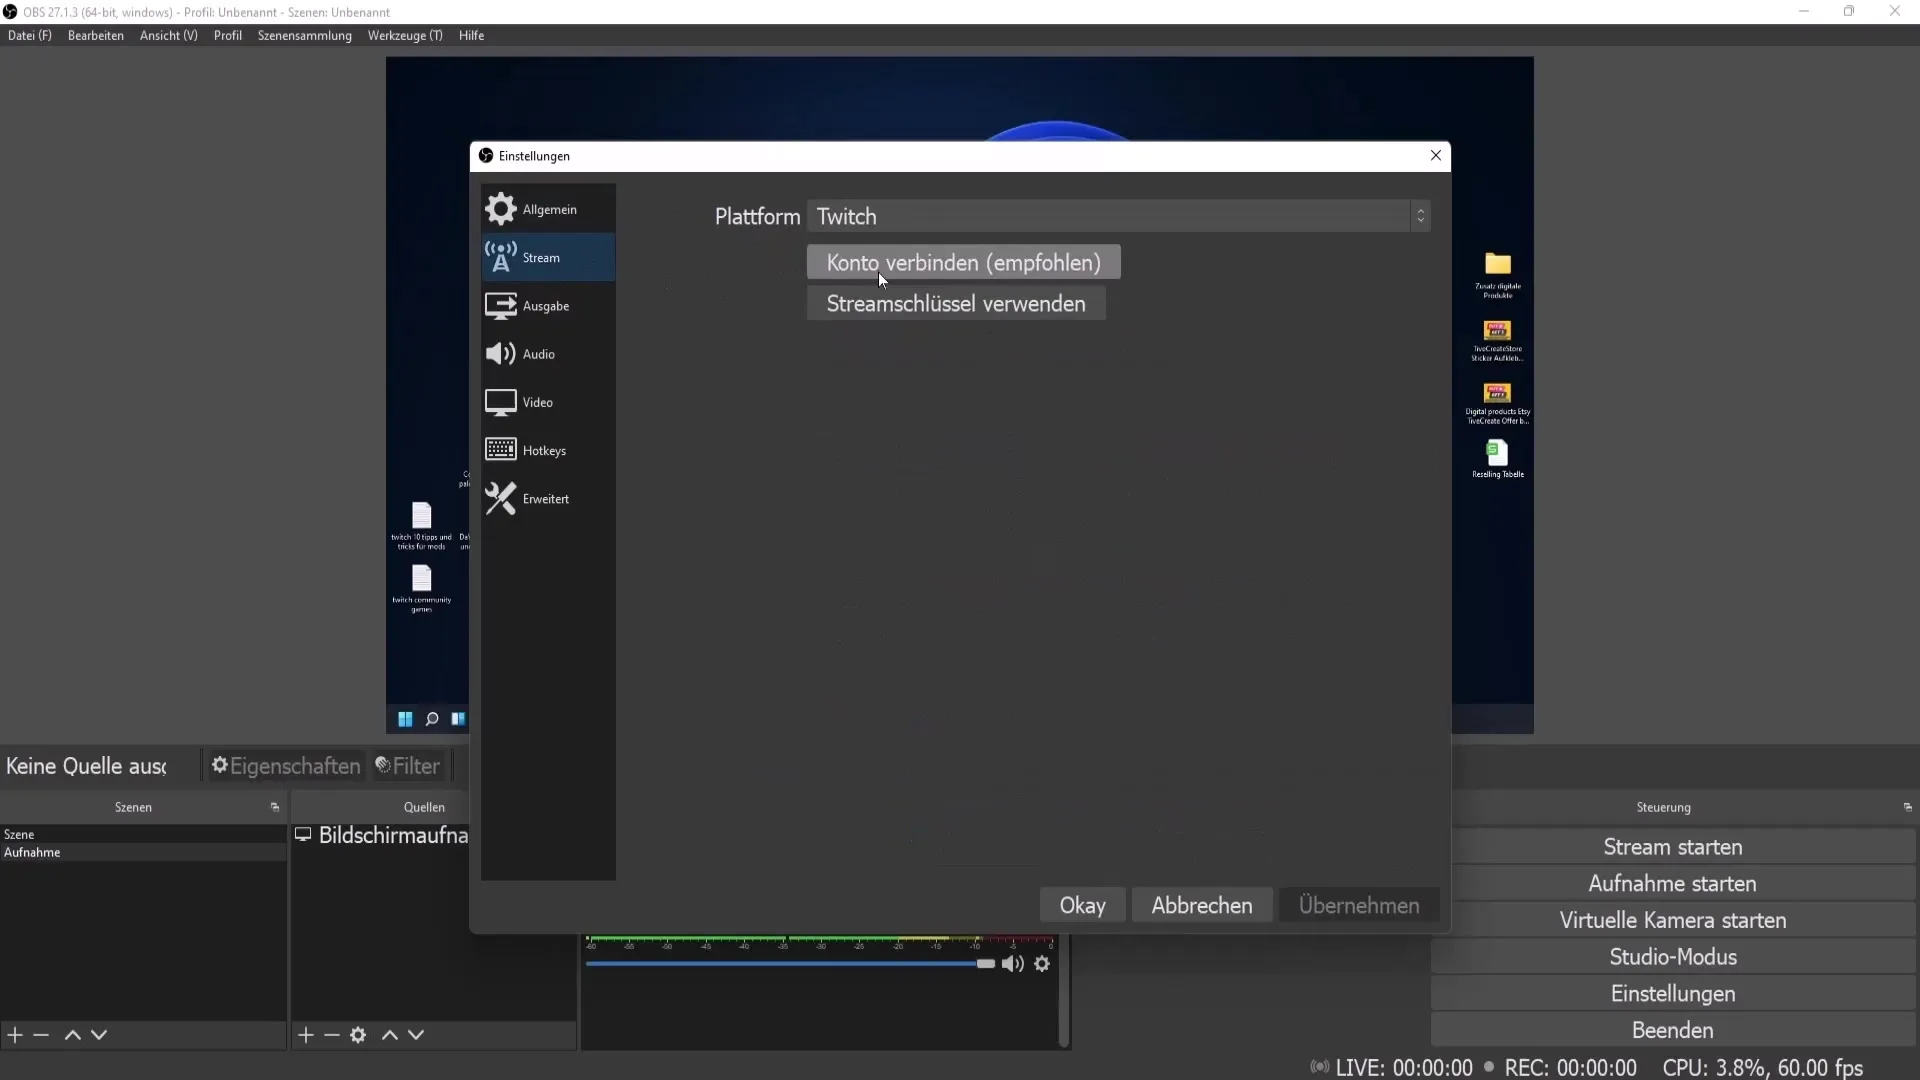Confirm settings with Okay button
The height and width of the screenshot is (1080, 1920).
click(1082, 905)
